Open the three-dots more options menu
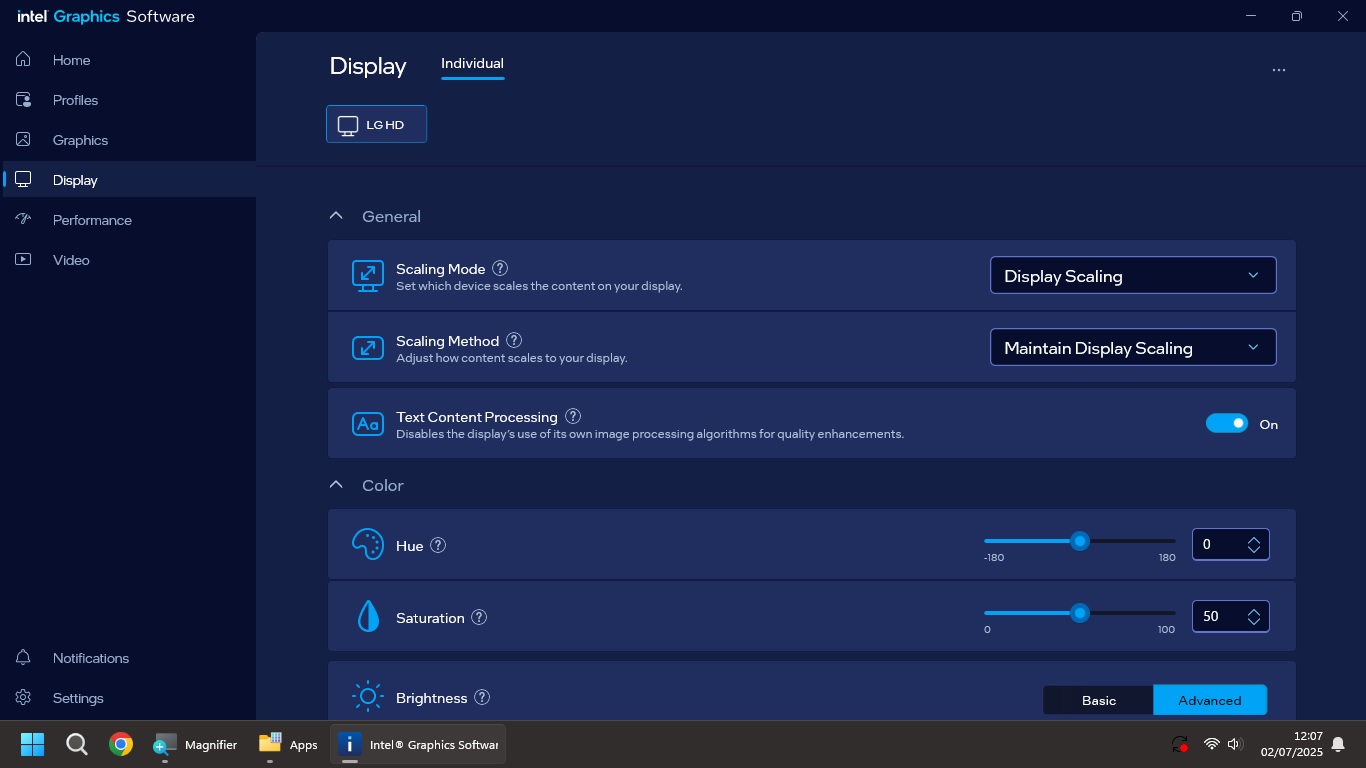 (1278, 70)
